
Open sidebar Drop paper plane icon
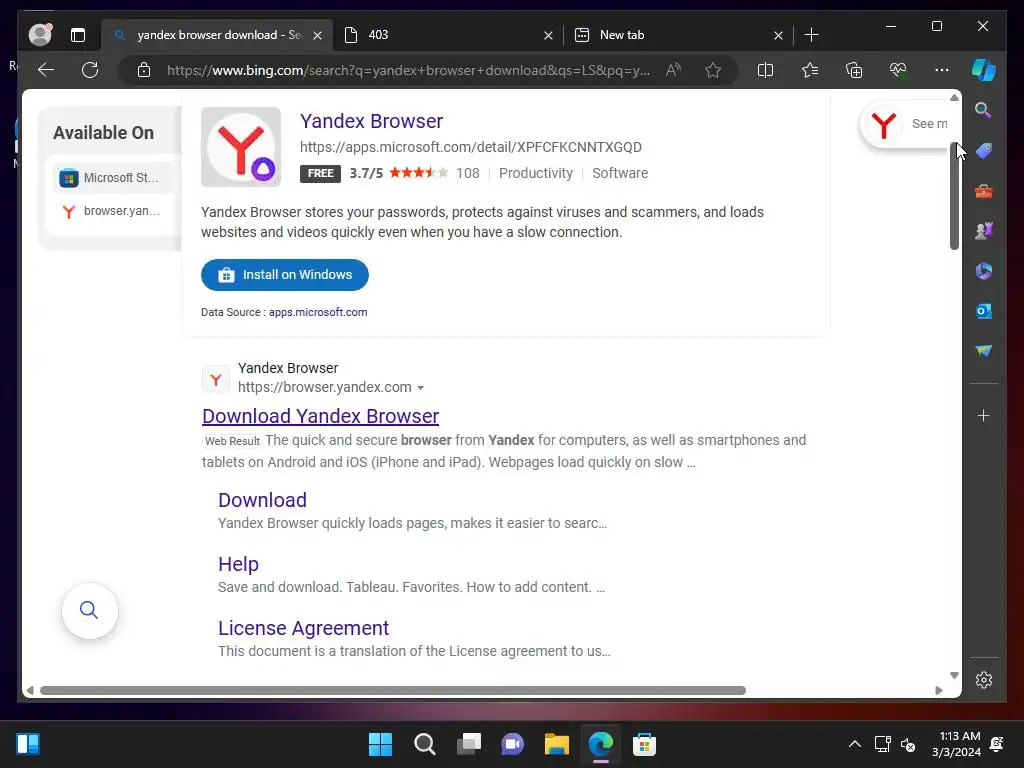tap(984, 351)
